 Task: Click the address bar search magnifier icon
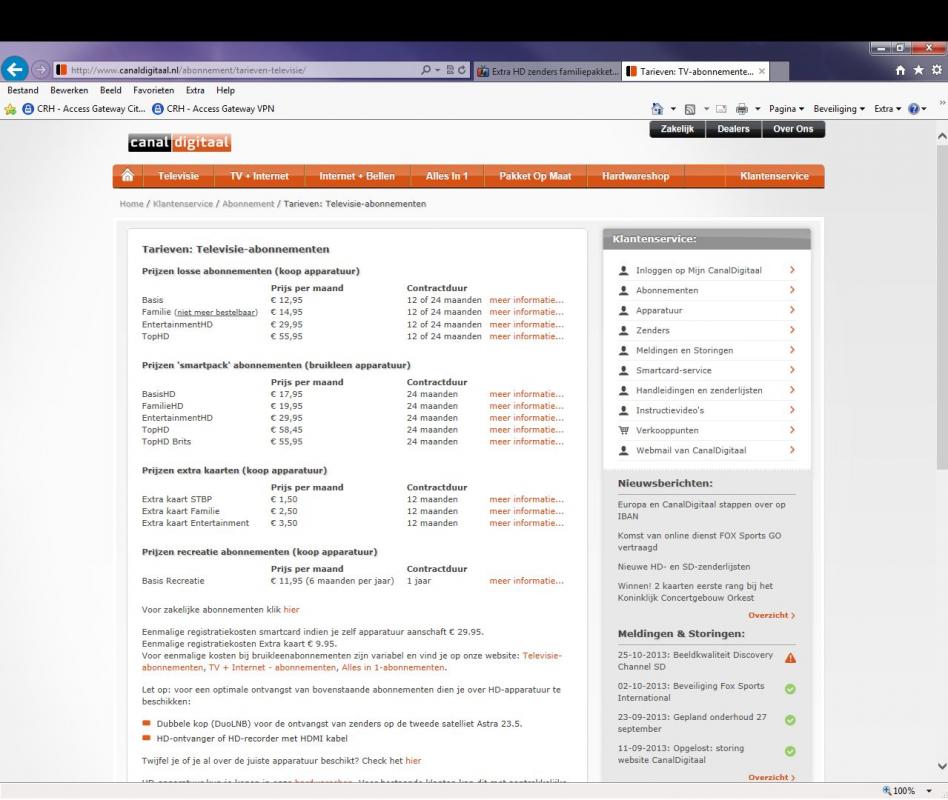pos(426,70)
